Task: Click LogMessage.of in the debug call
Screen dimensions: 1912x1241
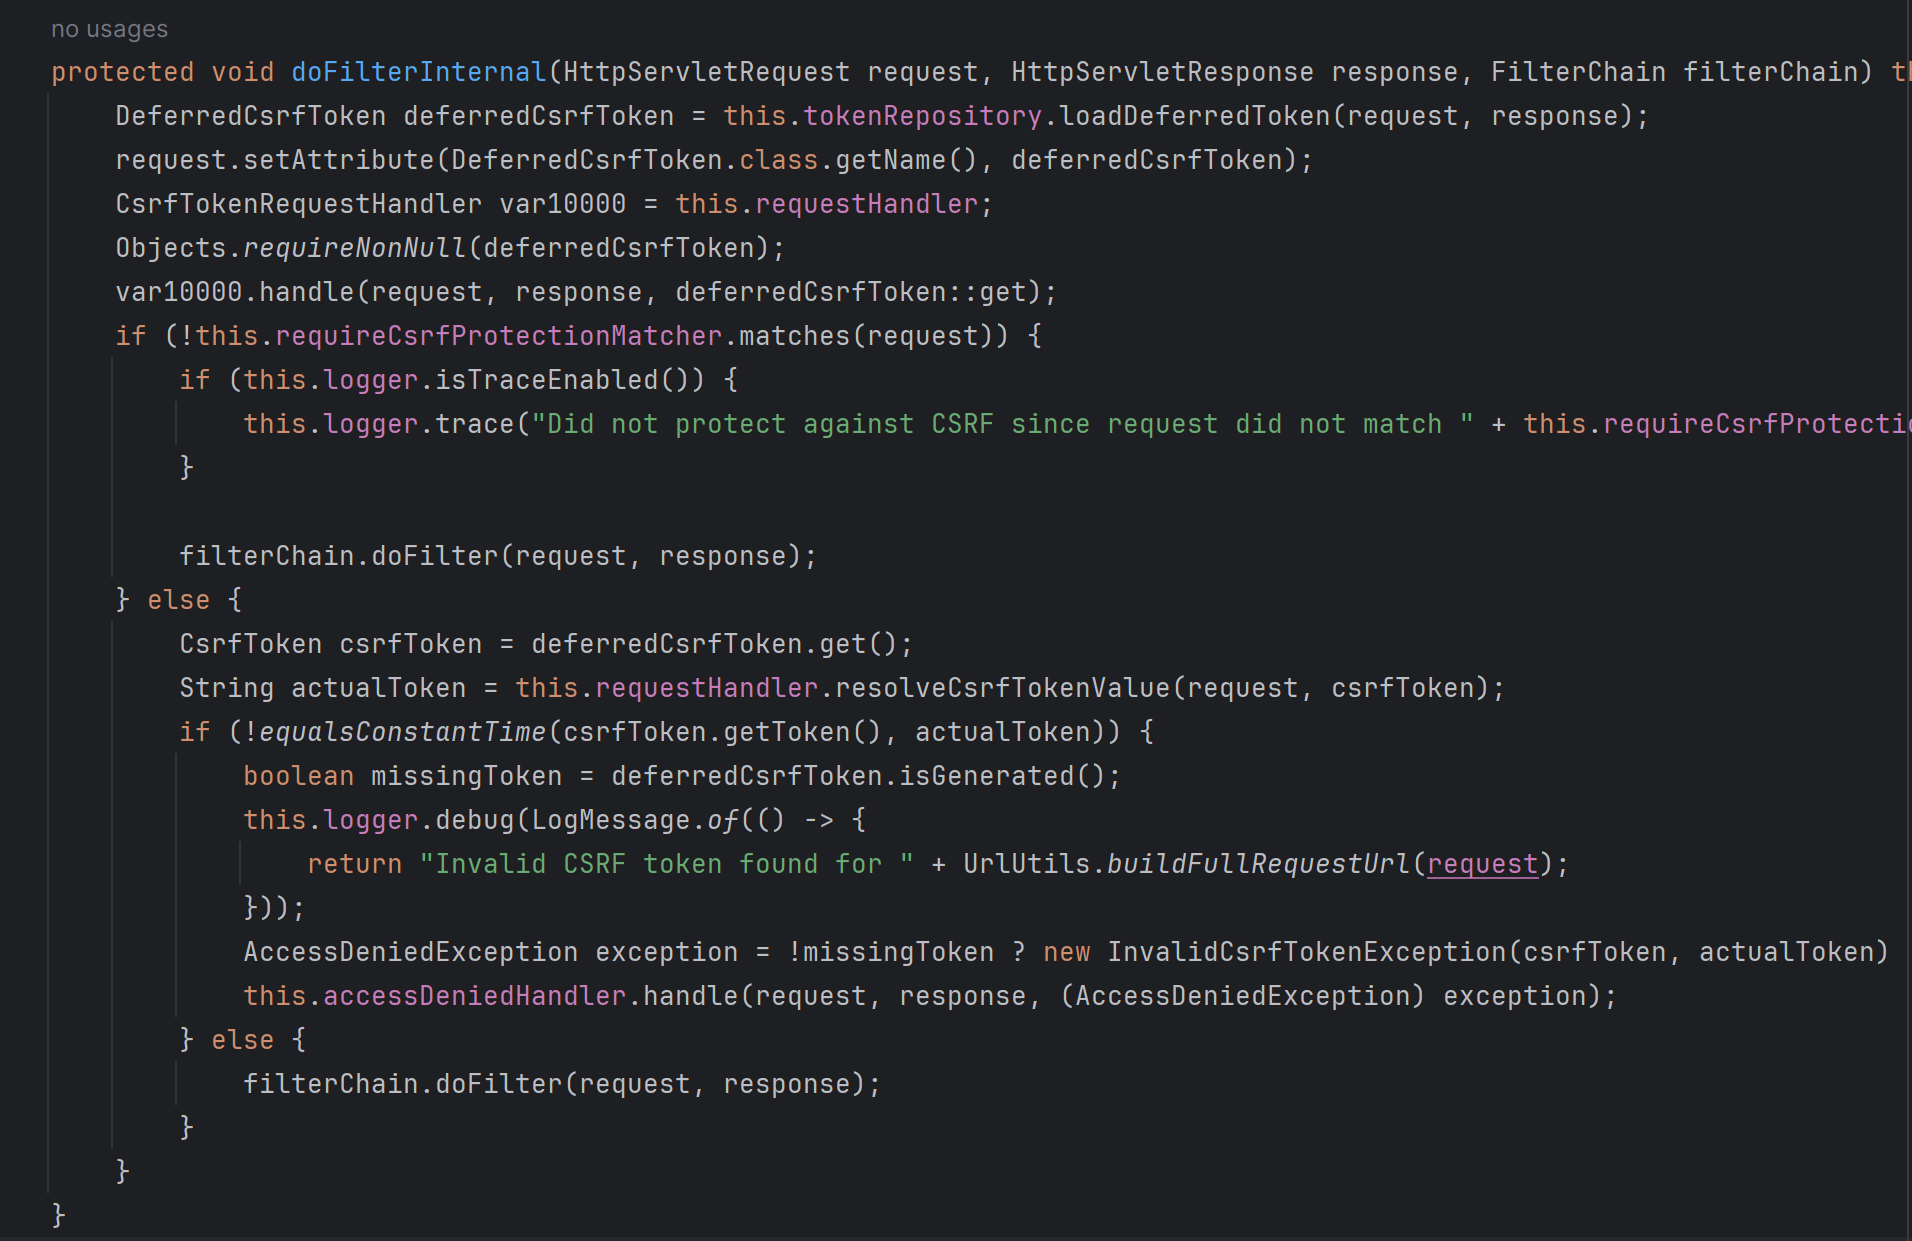Action: tap(635, 820)
